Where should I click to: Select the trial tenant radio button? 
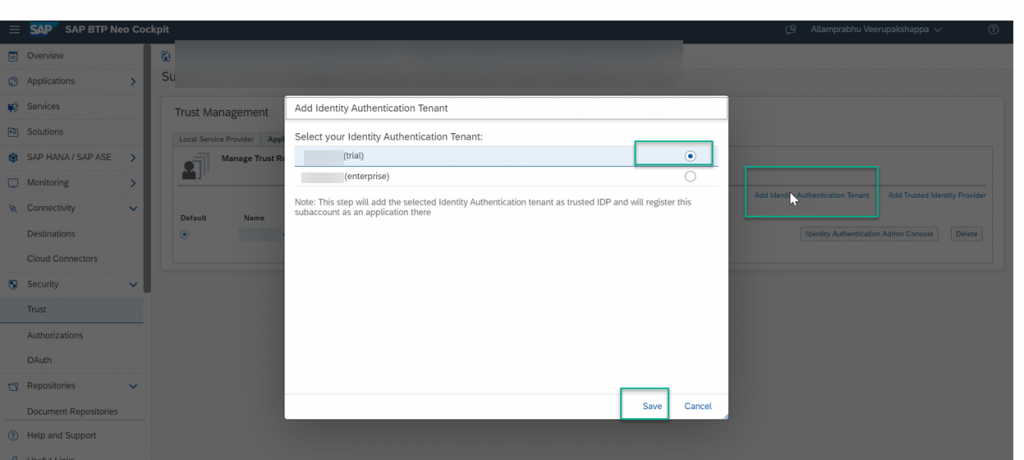click(x=690, y=156)
